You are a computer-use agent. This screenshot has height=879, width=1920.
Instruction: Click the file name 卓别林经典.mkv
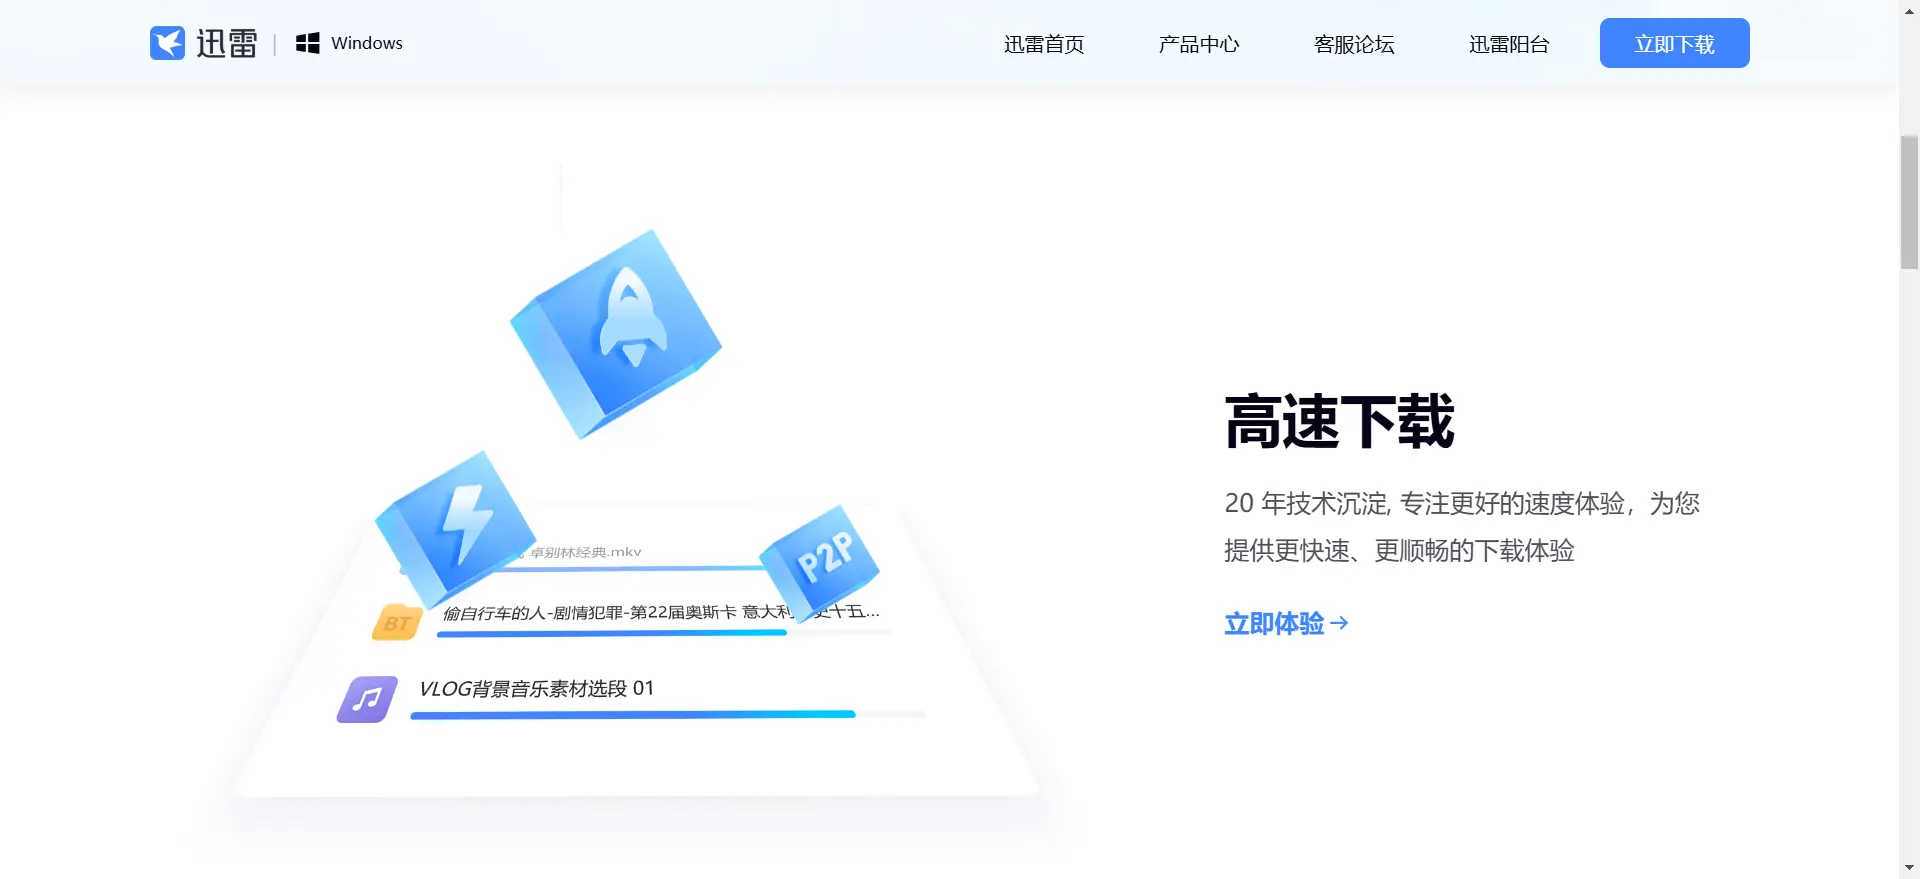coord(585,552)
